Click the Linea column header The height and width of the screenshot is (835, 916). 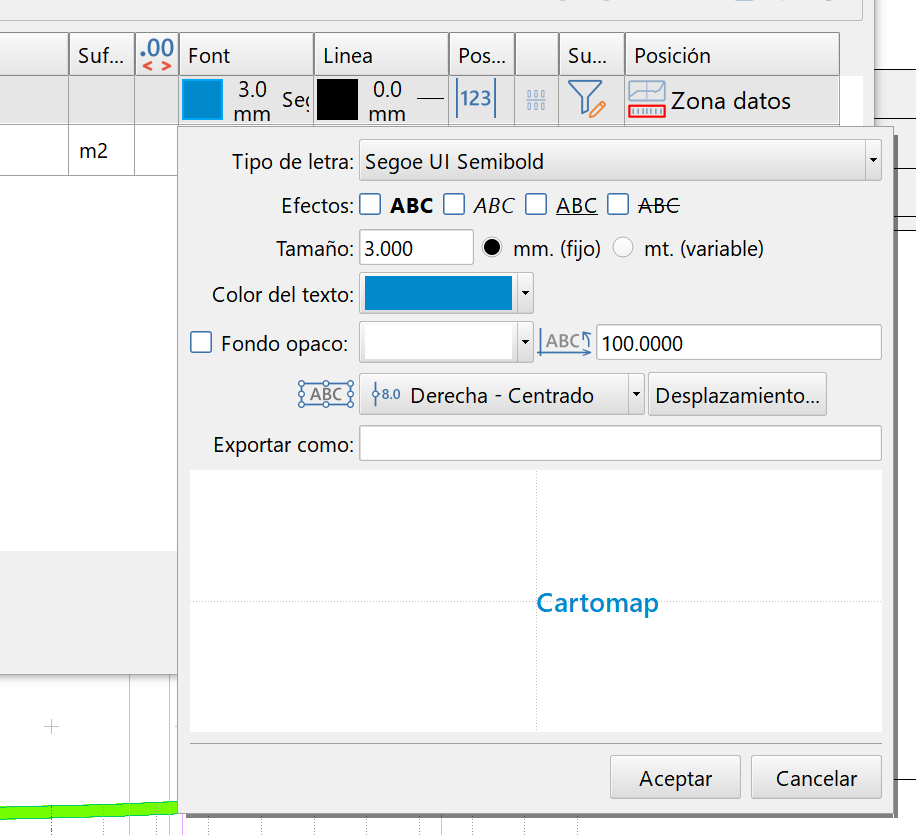point(347,55)
